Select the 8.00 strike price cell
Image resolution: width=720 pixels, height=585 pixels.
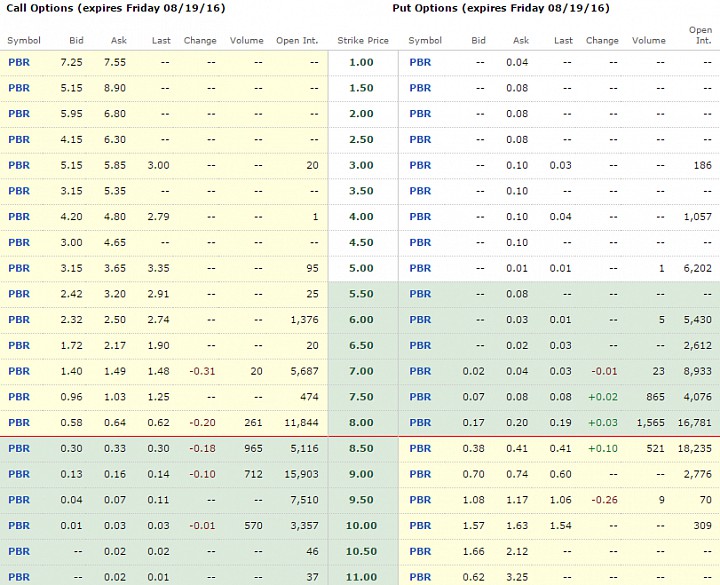pyautogui.click(x=361, y=422)
